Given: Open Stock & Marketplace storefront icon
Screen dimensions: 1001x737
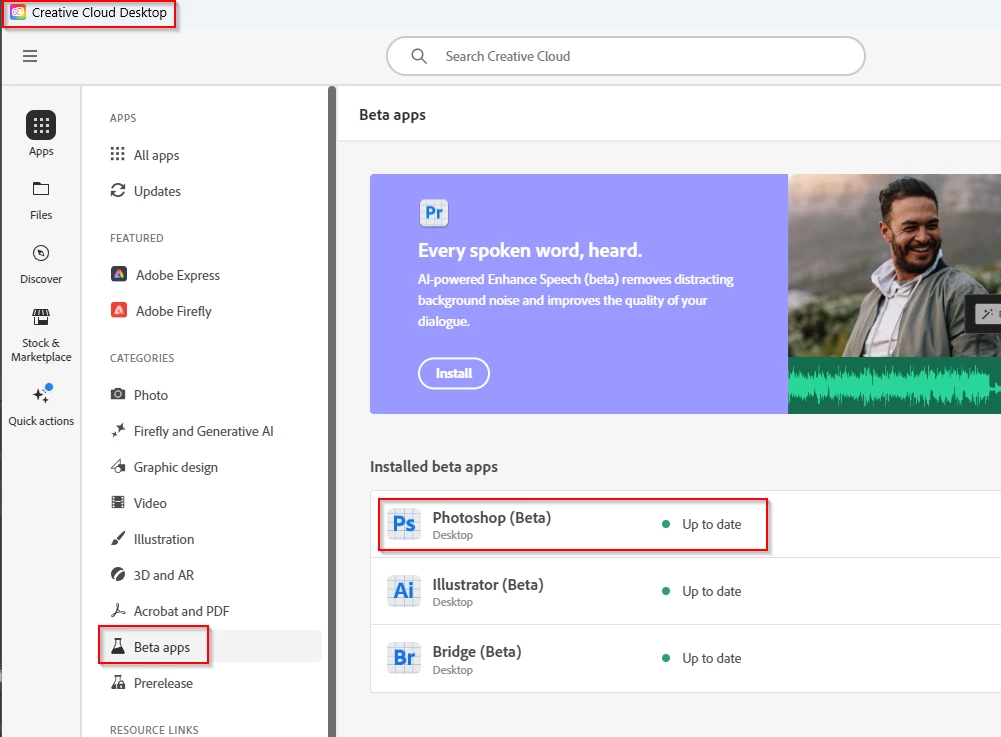Looking at the screenshot, I should click(x=41, y=317).
